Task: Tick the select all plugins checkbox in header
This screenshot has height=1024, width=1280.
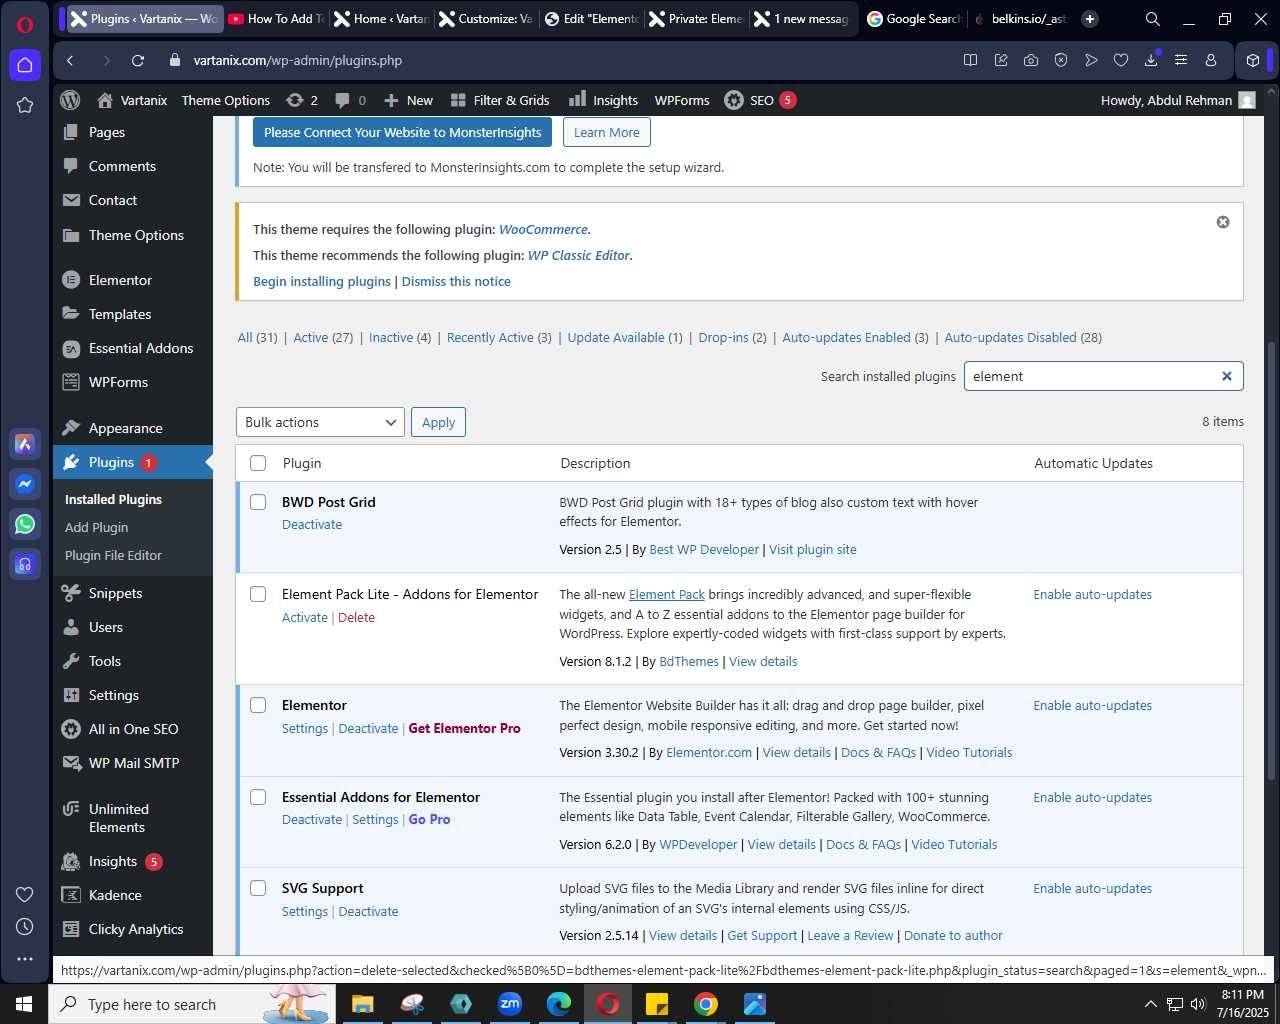Action: click(258, 463)
